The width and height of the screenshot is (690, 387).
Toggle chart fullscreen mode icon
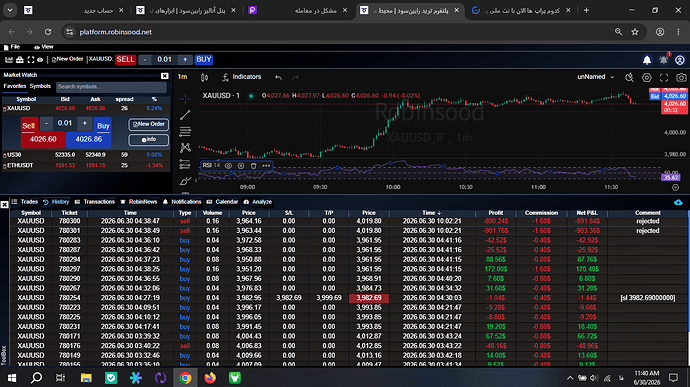664,77
